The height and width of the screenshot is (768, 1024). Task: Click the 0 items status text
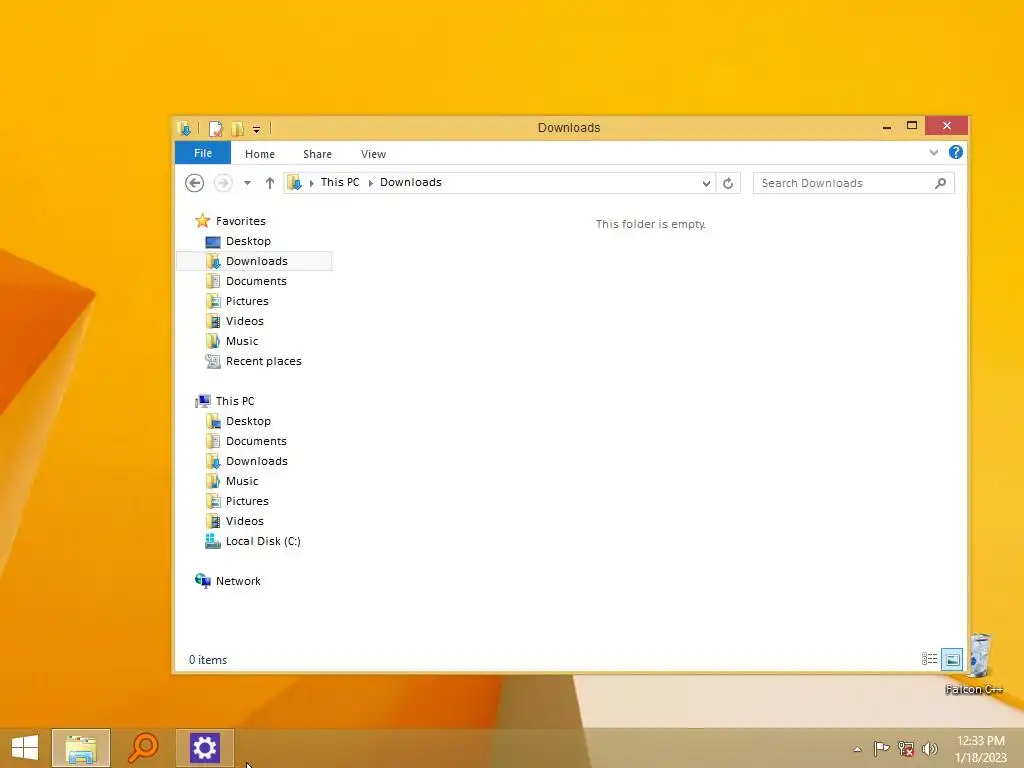(208, 660)
